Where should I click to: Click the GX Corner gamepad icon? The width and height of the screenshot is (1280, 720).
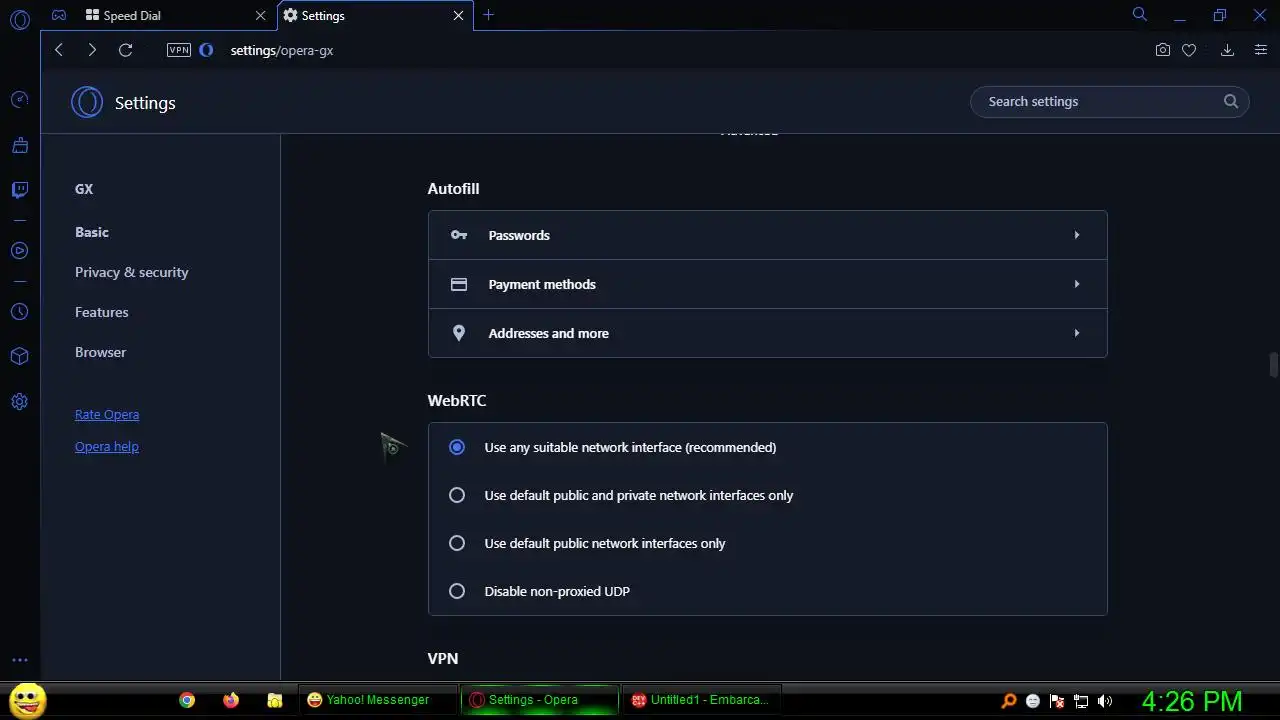click(x=59, y=15)
